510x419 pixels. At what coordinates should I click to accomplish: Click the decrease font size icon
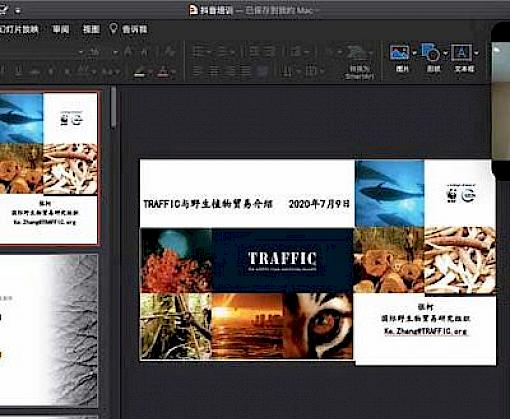click(145, 52)
